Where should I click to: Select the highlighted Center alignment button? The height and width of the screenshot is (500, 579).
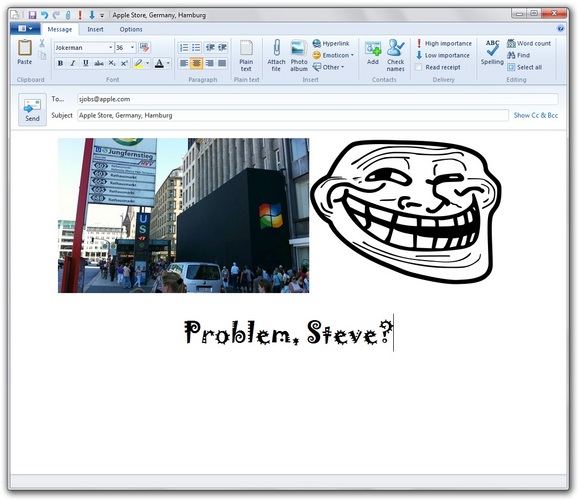click(x=196, y=64)
